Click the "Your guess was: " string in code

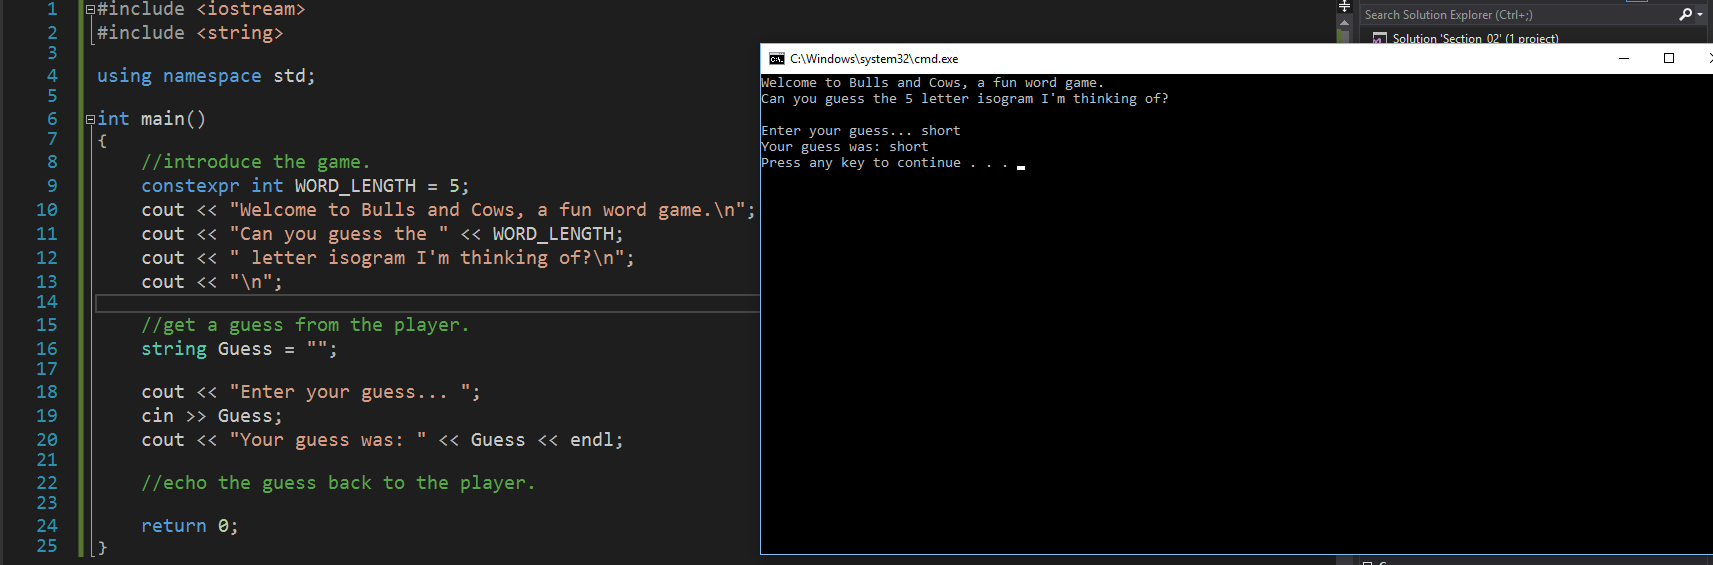328,440
